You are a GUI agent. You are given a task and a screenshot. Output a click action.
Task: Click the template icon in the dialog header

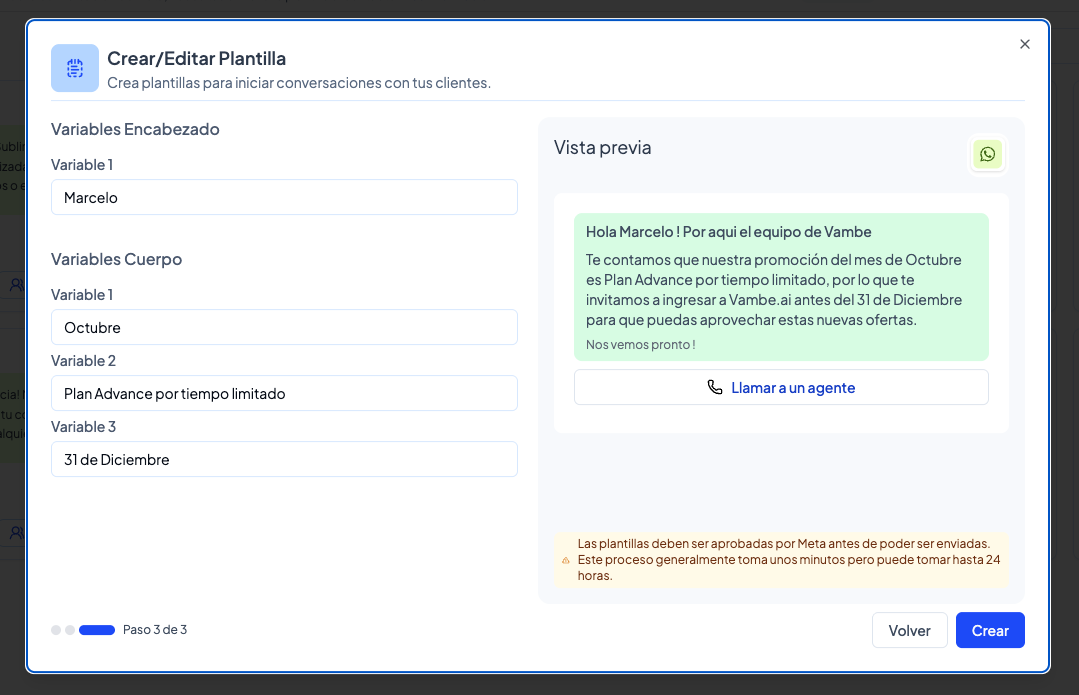pyautogui.click(x=75, y=68)
